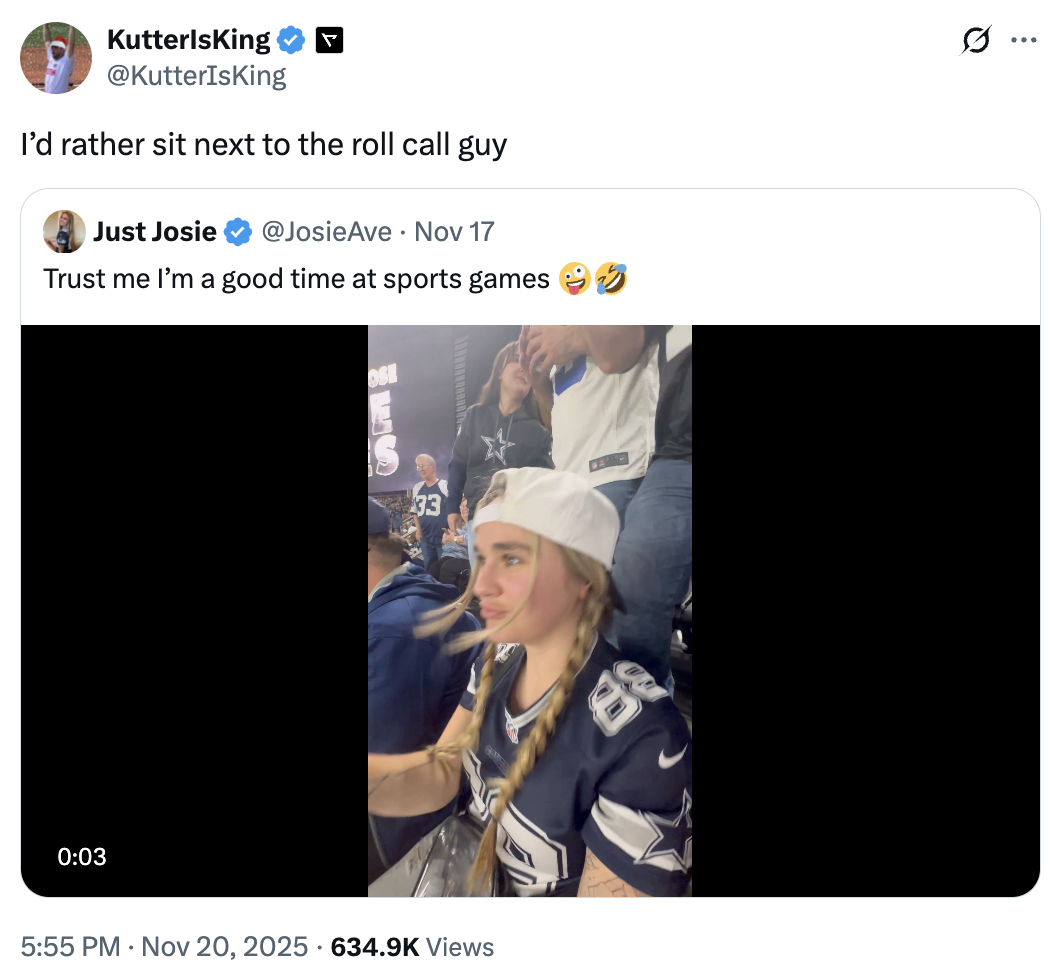Screen dimensions: 1050x980
Task: Open the @JosieAve handle link
Action: pos(326,232)
